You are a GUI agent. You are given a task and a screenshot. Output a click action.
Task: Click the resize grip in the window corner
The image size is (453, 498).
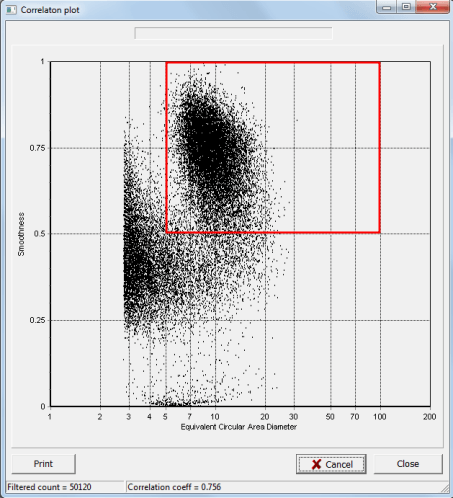[445, 489]
